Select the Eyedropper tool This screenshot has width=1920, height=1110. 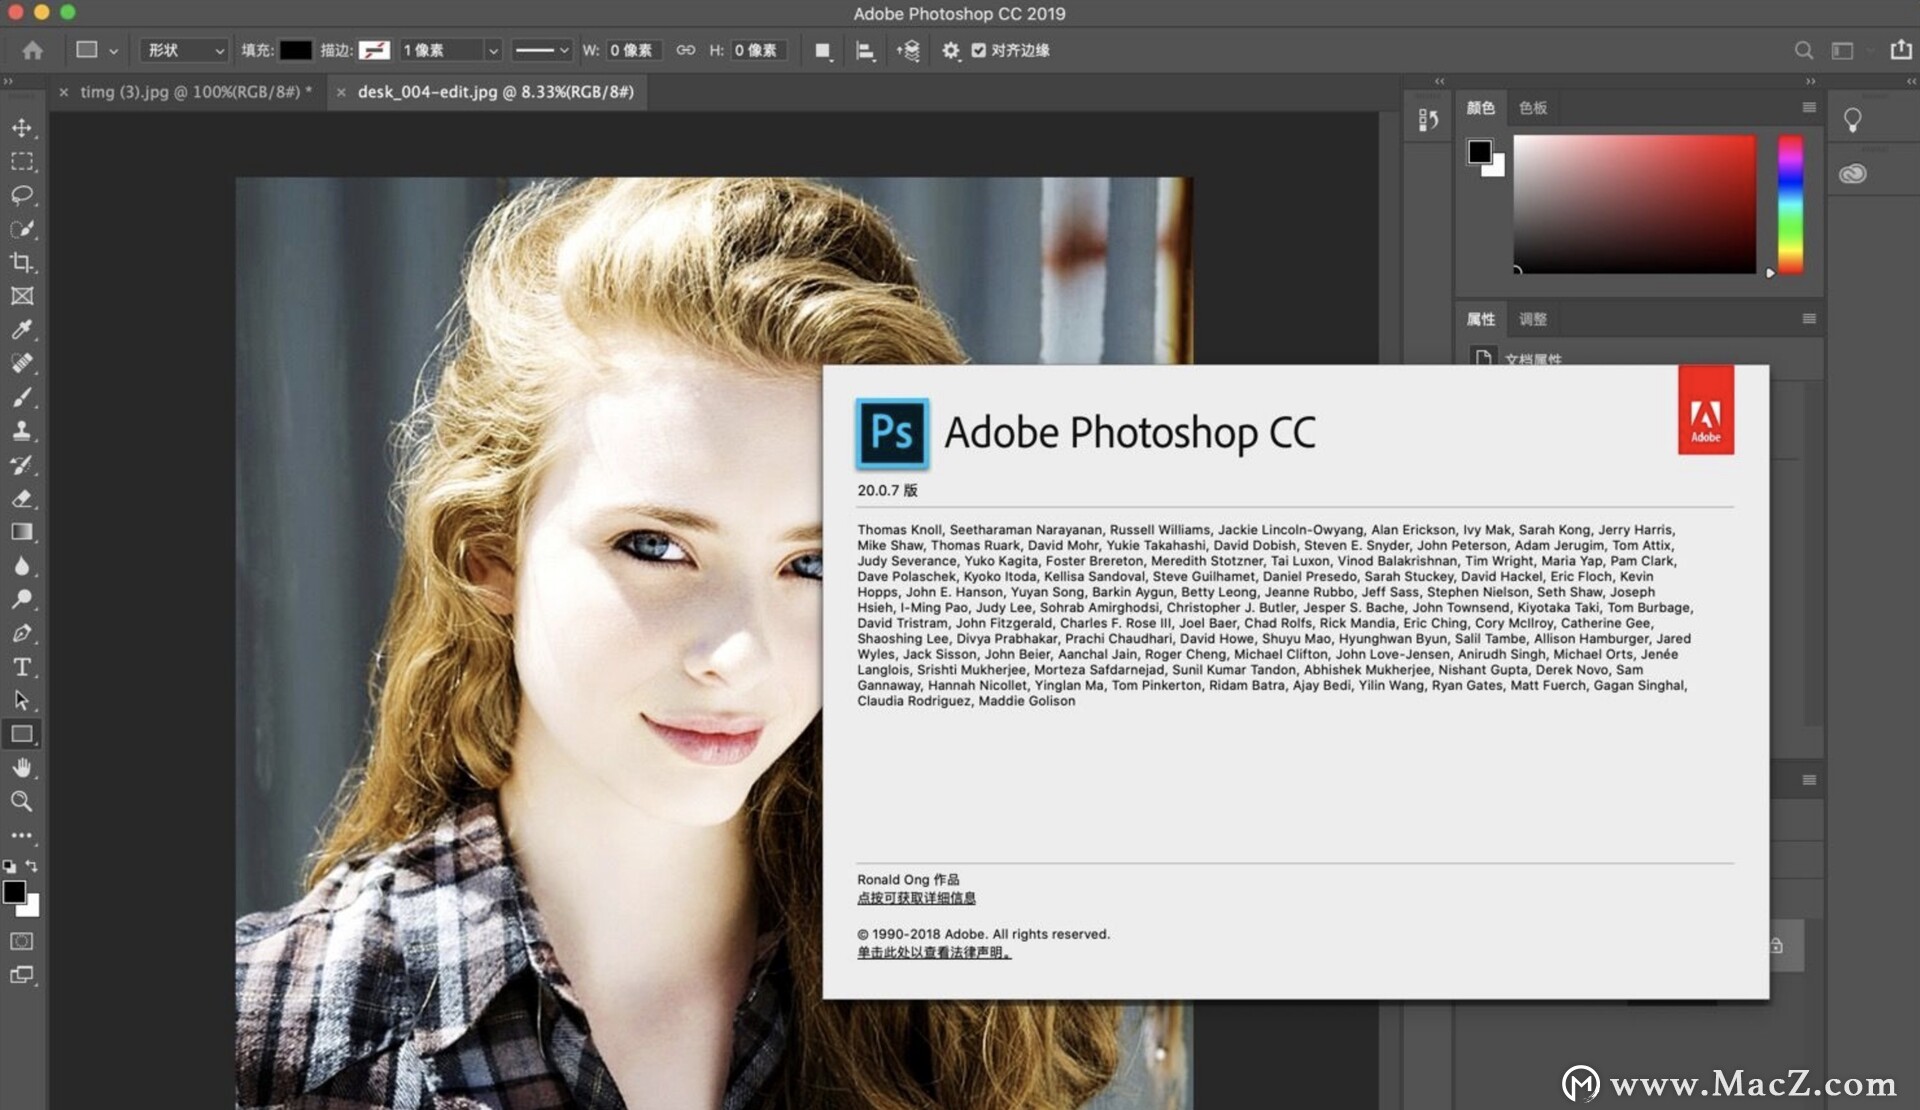22,330
